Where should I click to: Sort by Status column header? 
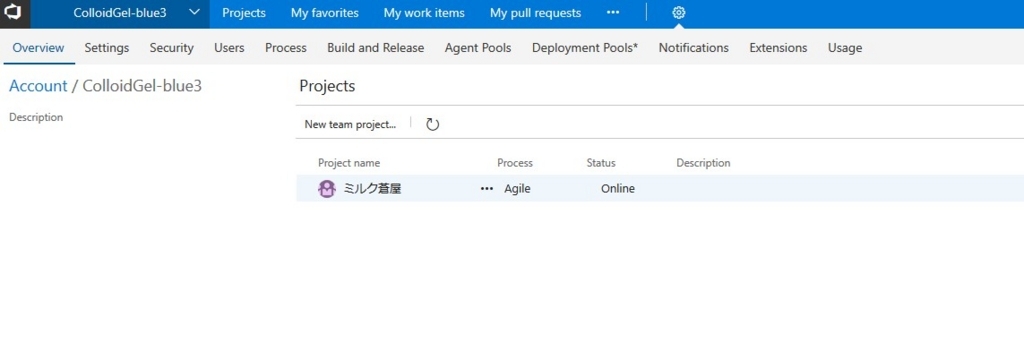coord(601,163)
